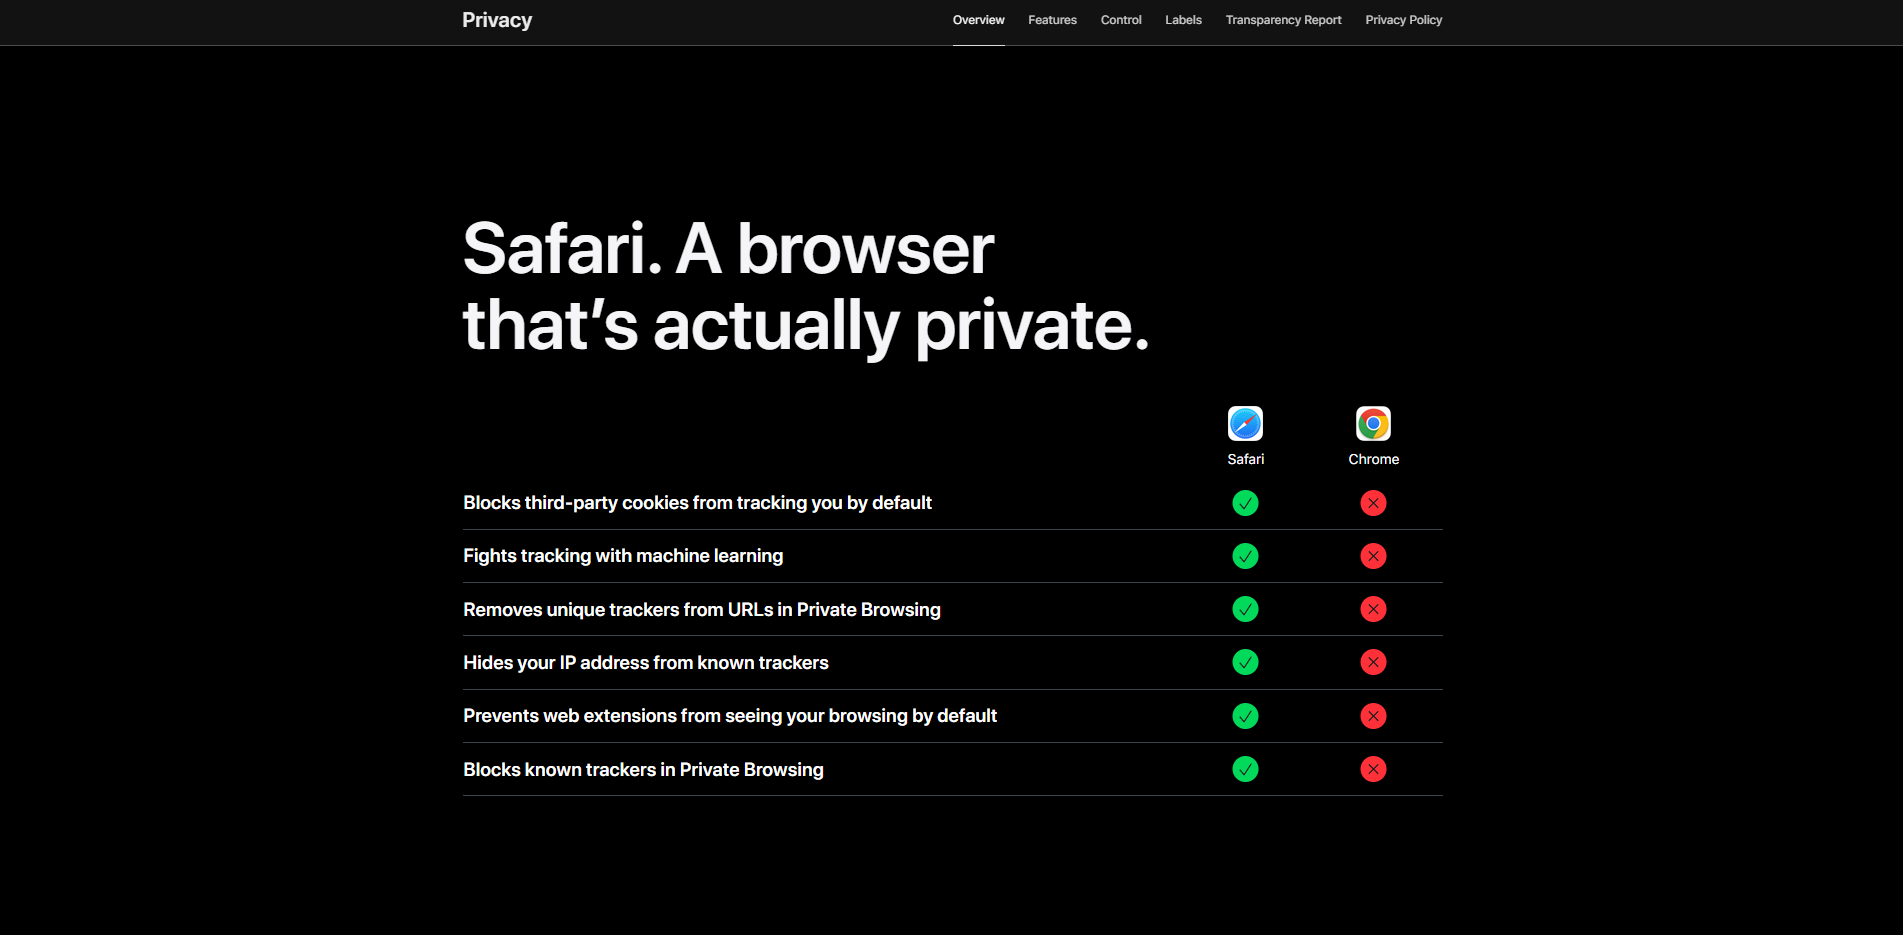Click Safari checkmark for hides IP address row
Image resolution: width=1903 pixels, height=935 pixels.
1245,662
